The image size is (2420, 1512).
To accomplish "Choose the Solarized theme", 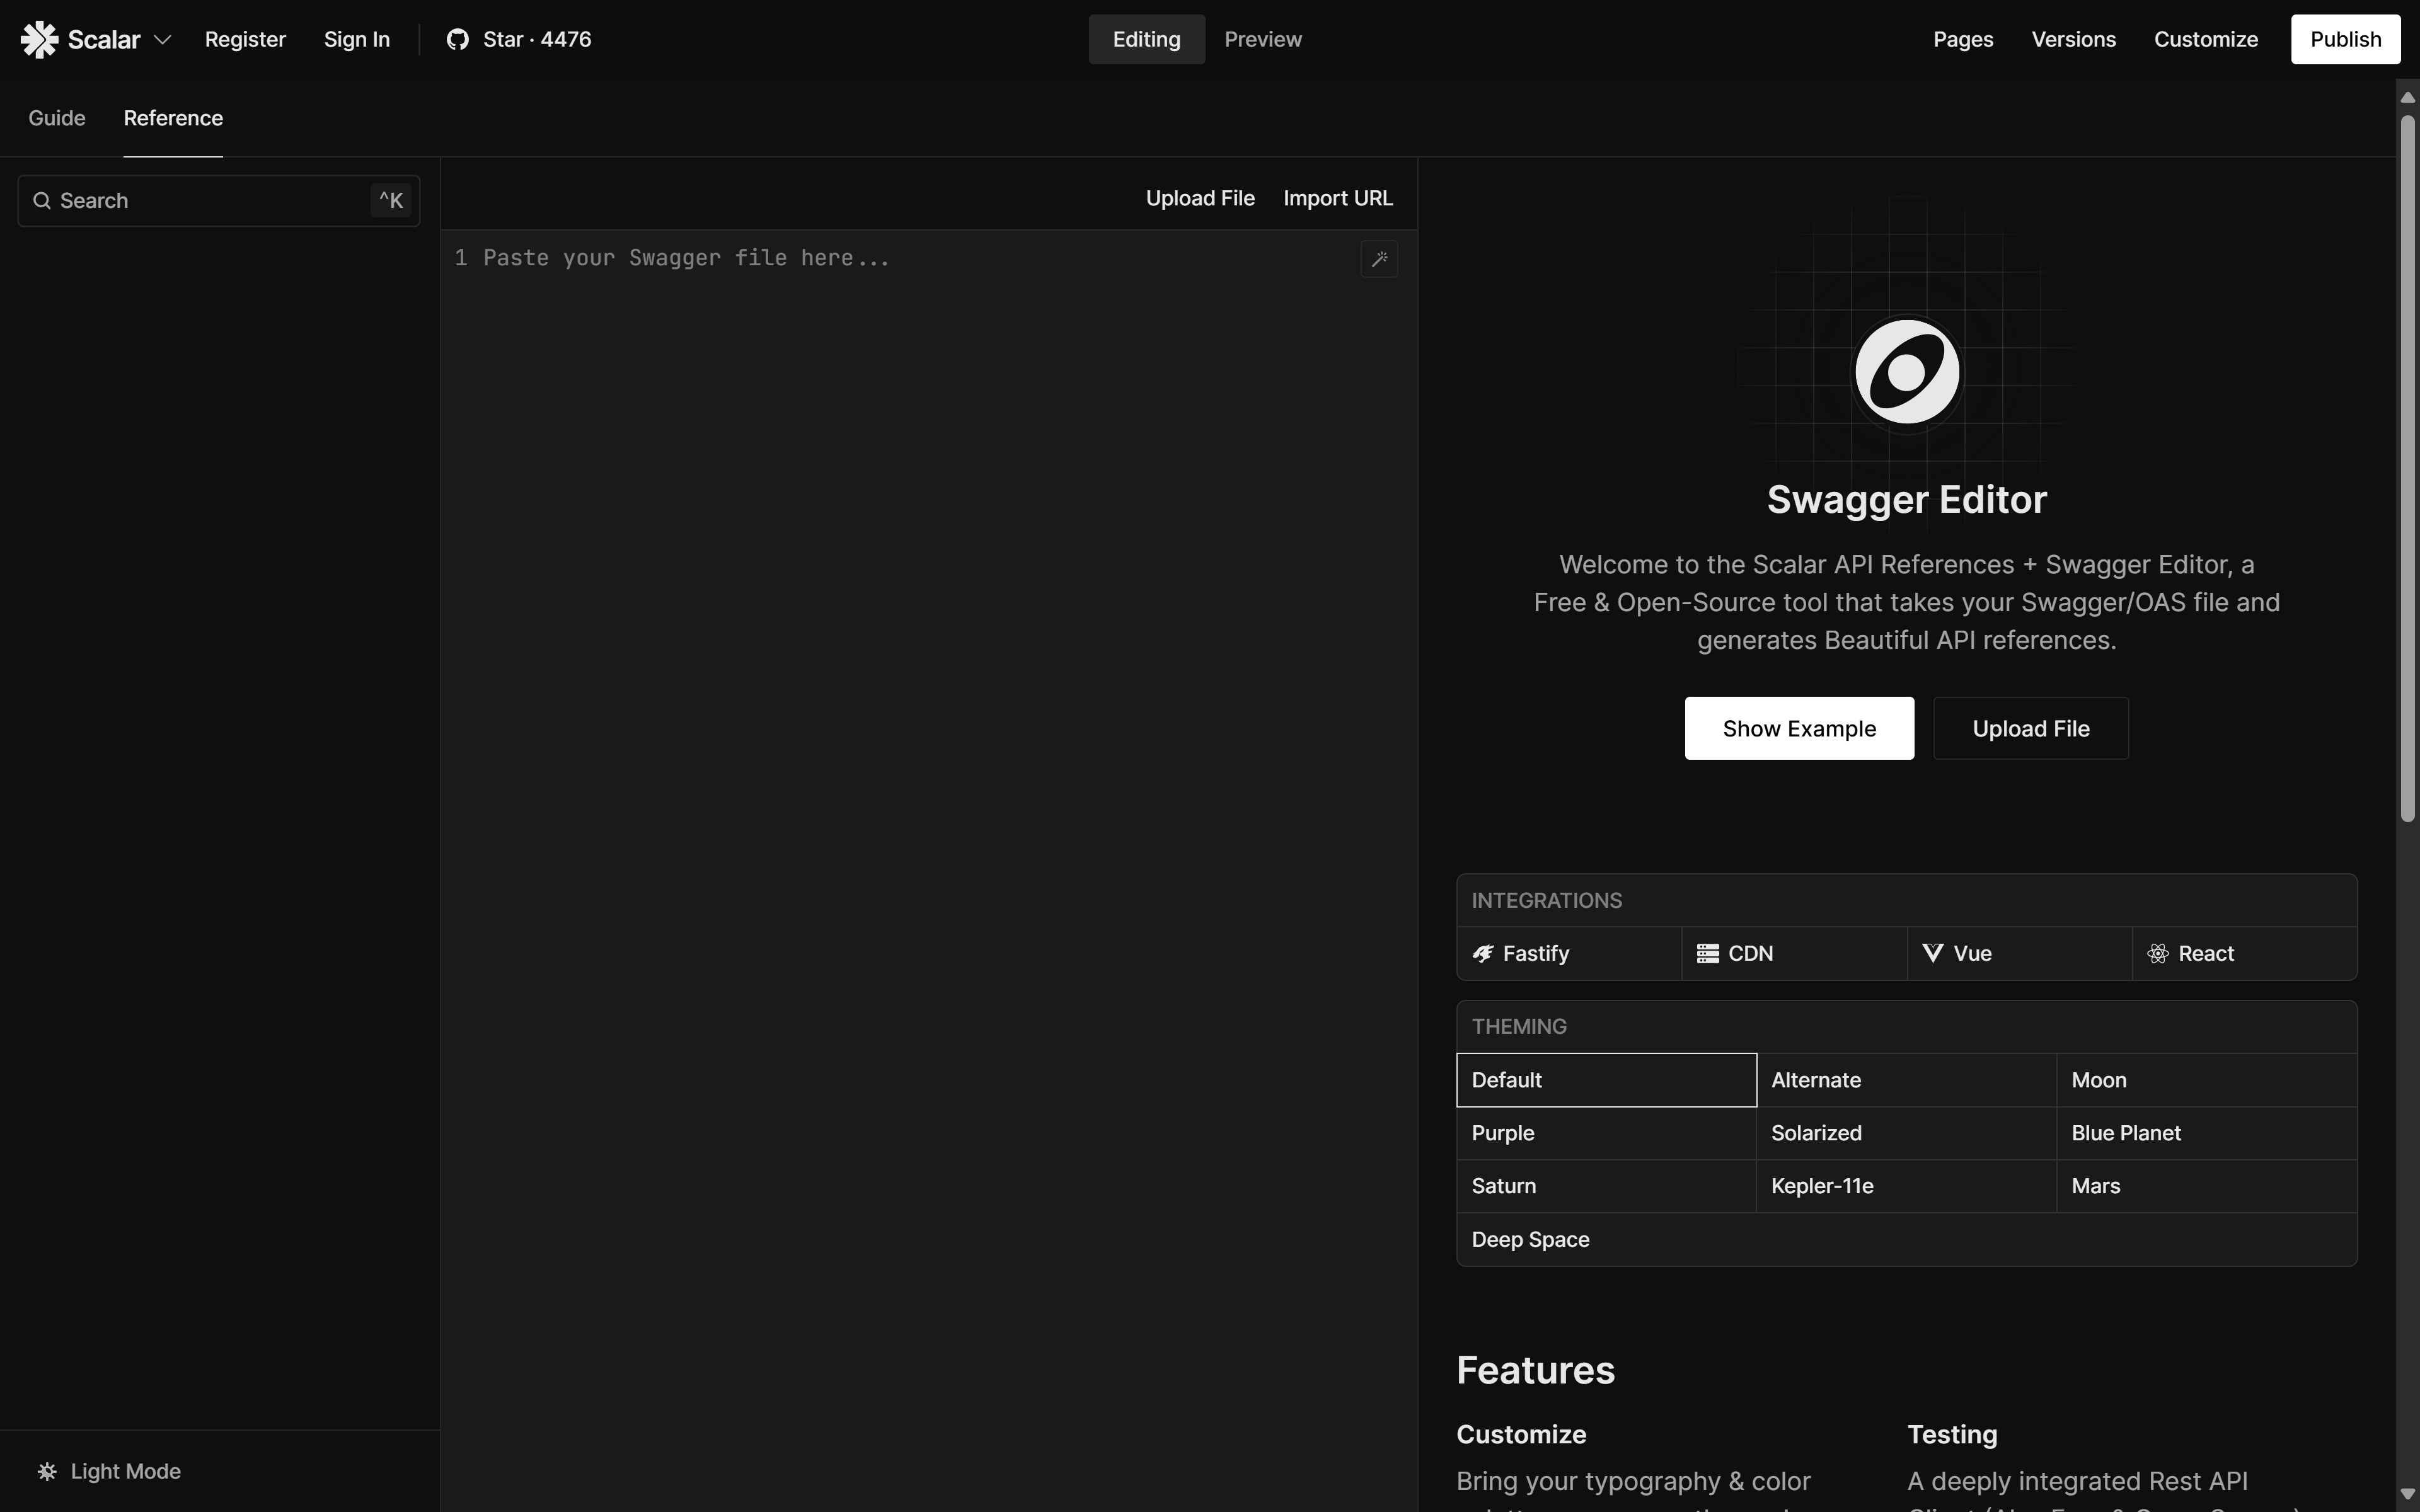I will 1905,1133.
